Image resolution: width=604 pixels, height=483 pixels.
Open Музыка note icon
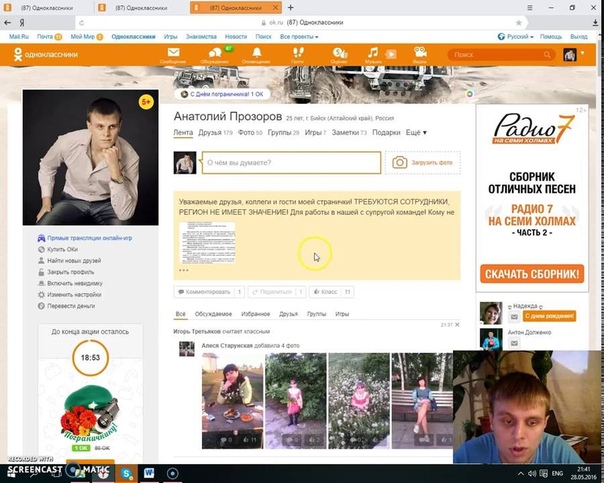(x=372, y=52)
